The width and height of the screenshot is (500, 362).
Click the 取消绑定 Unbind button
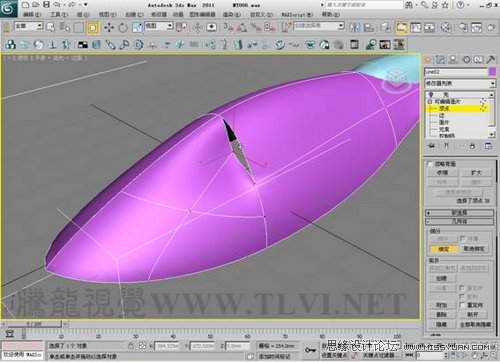coord(474,249)
